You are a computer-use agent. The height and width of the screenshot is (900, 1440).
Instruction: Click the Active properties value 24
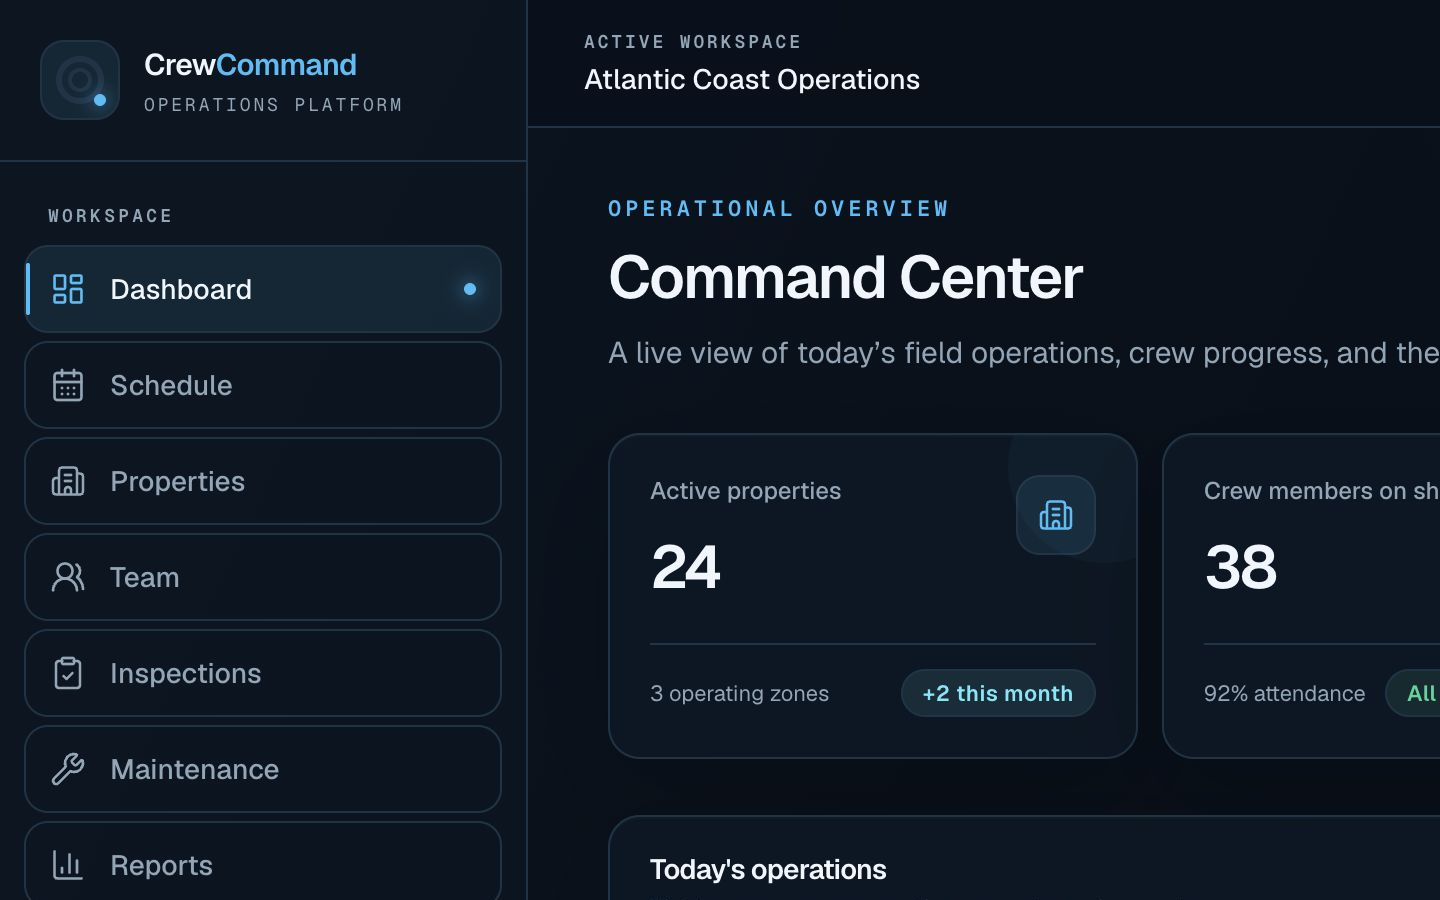685,567
